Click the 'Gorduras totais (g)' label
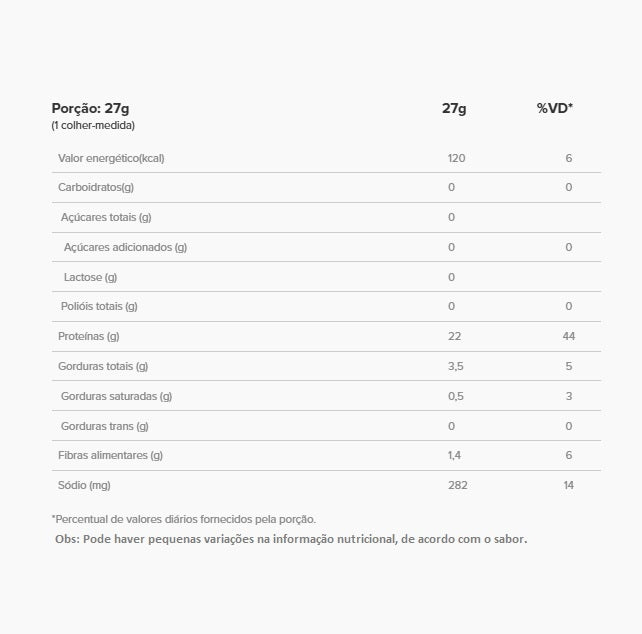642x634 pixels. tap(103, 366)
